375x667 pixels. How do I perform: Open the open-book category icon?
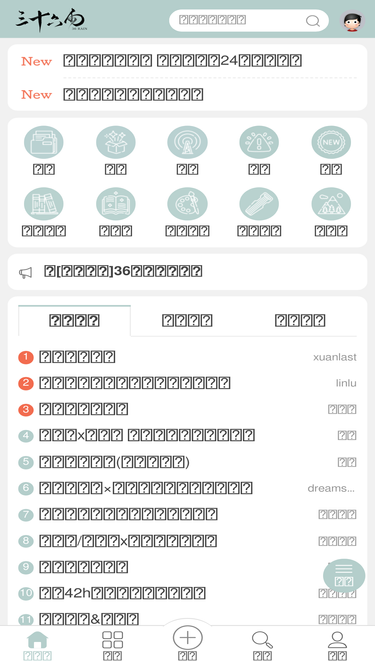tap(115, 204)
